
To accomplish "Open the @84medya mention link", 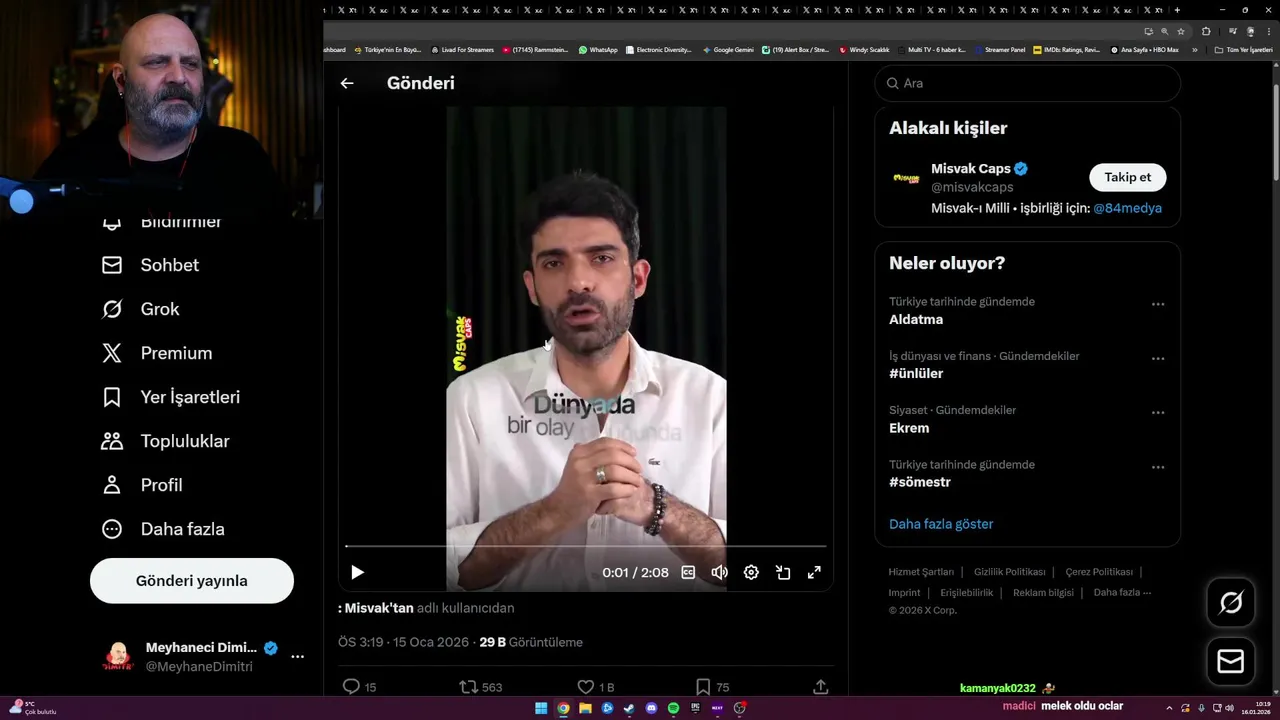I will (x=1127, y=208).
